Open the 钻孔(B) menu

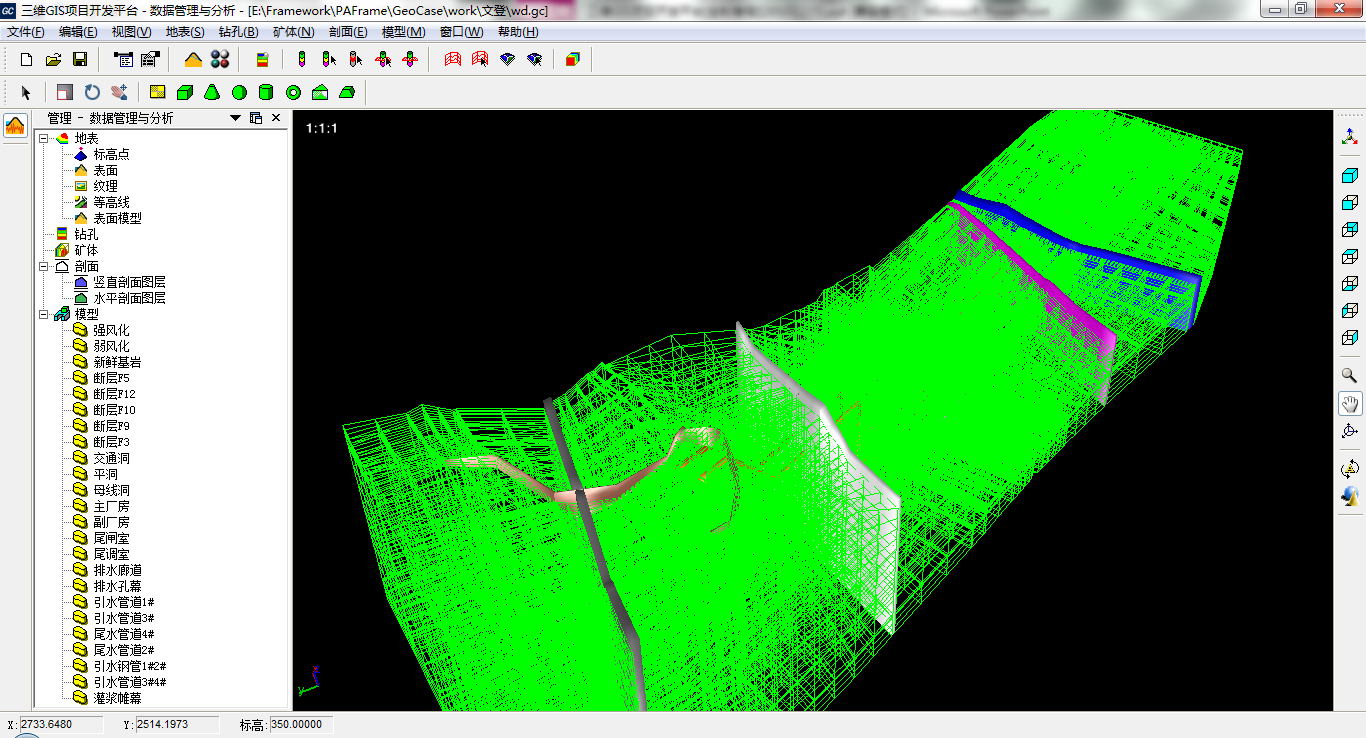click(x=238, y=32)
